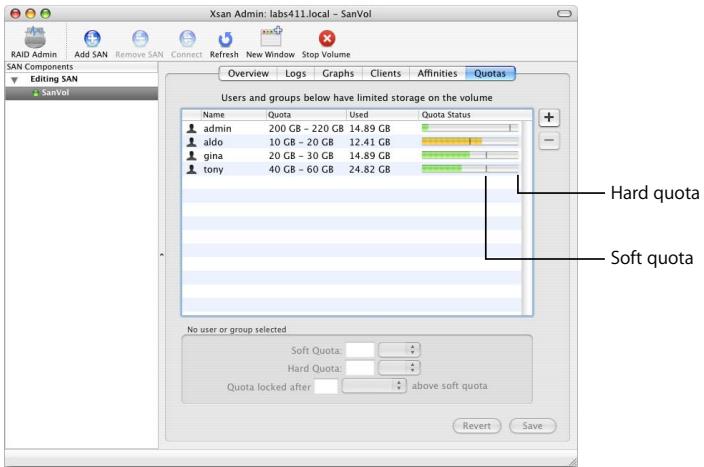Click the Hard Quota value field
The image size is (704, 467).
pyautogui.click(x=360, y=368)
